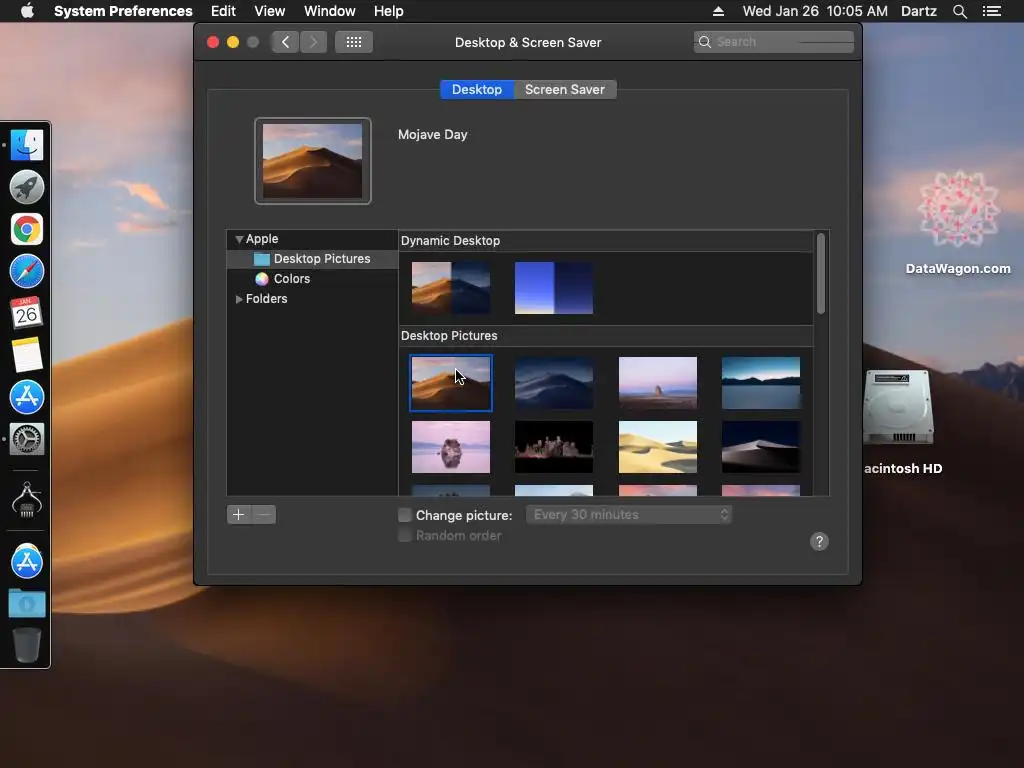Collapse the Apple group triangle
The image size is (1024, 768).
tap(239, 240)
